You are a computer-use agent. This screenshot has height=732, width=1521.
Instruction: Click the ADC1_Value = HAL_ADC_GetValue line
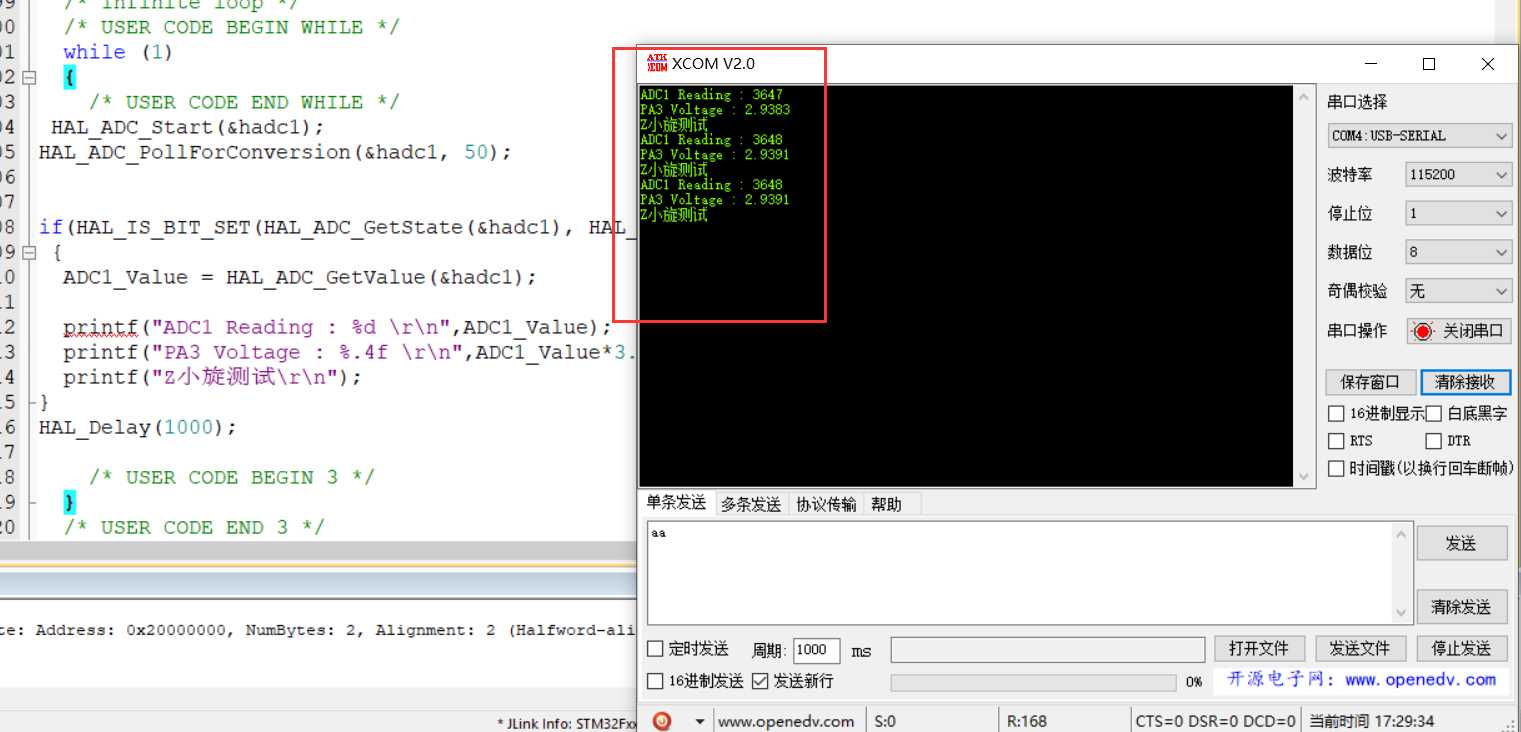[x=300, y=277]
